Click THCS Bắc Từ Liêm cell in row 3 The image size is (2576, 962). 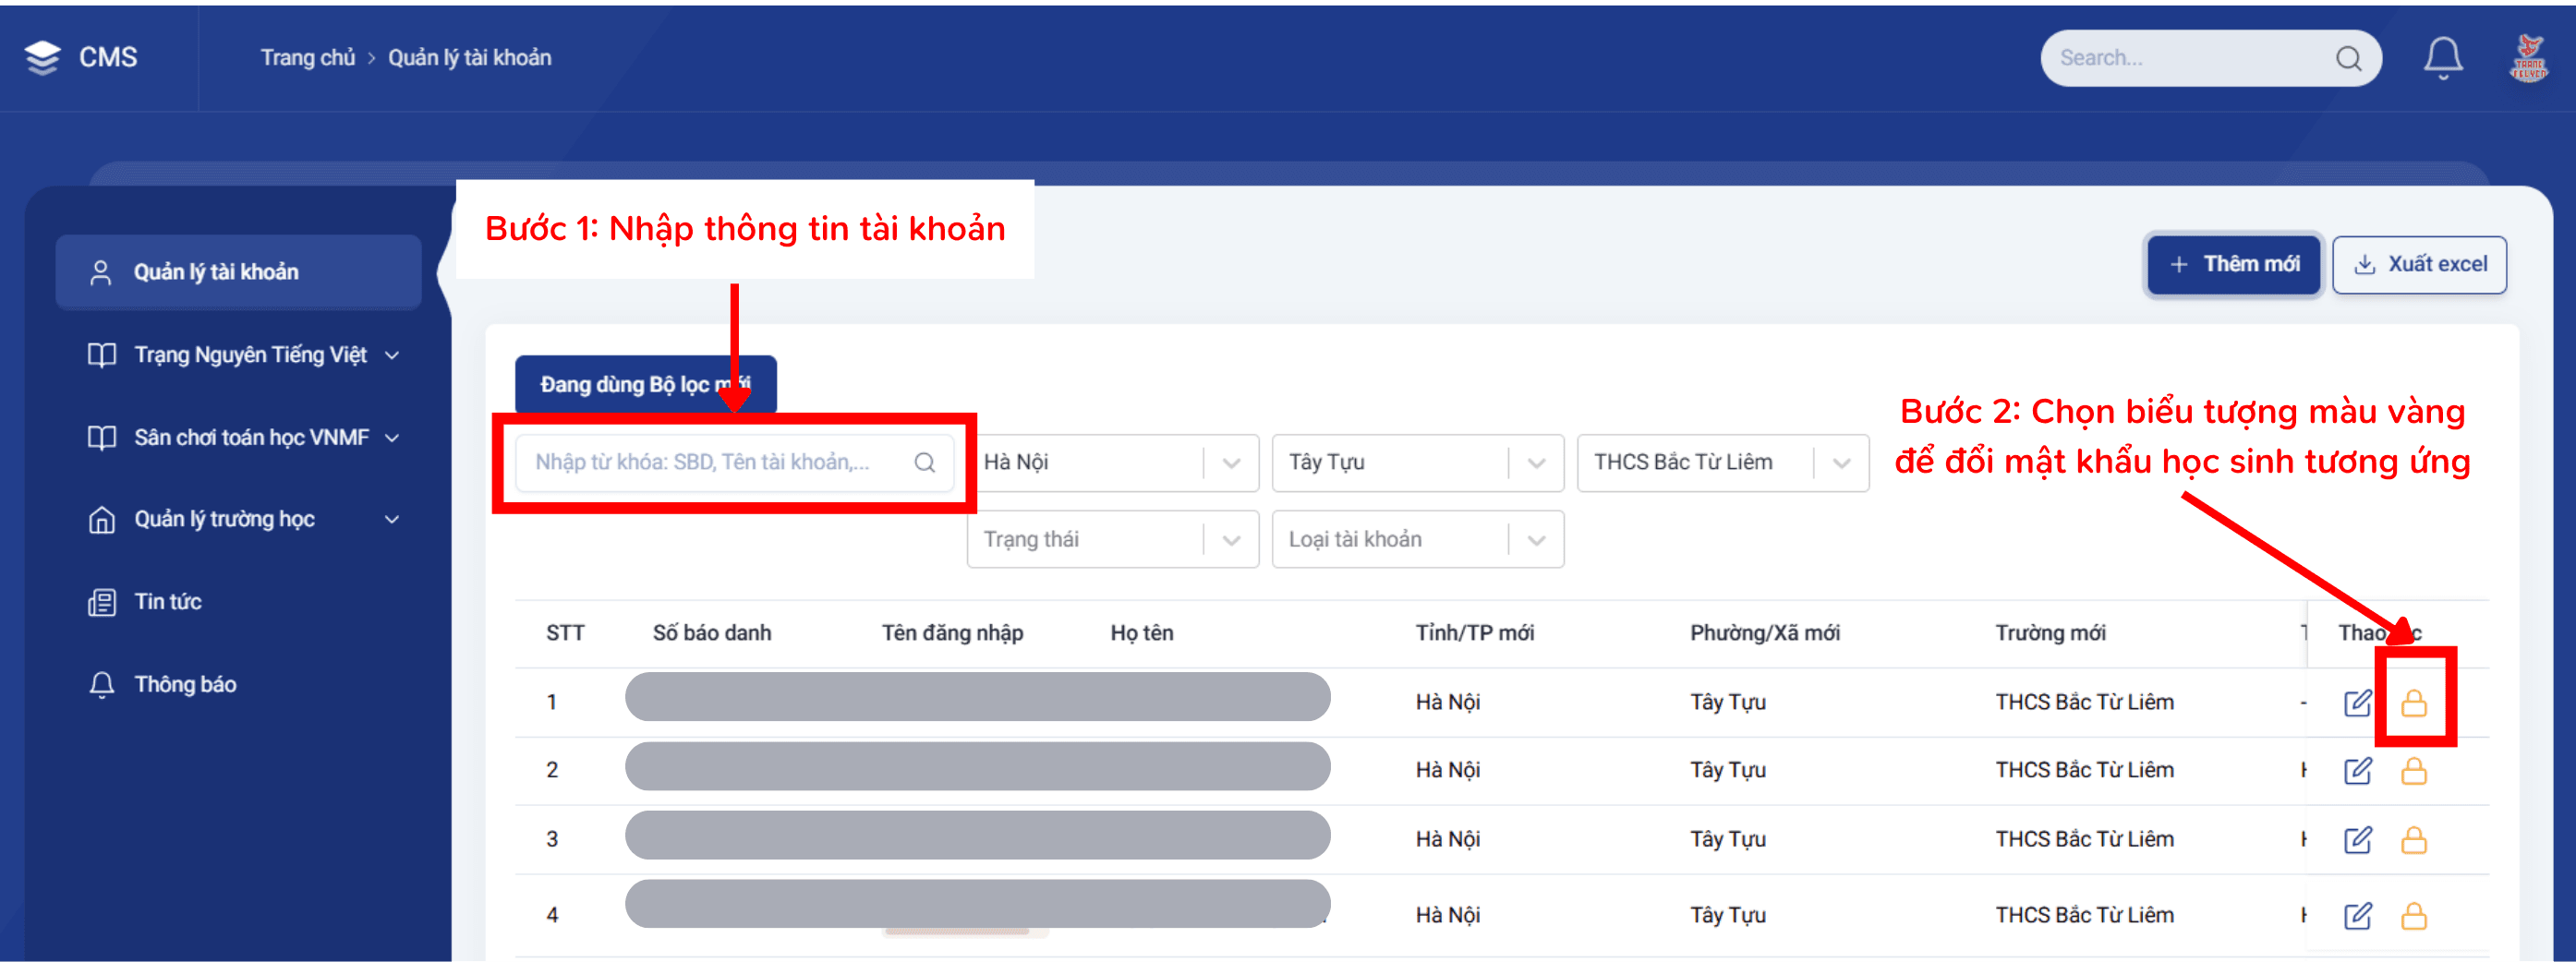tap(2084, 840)
